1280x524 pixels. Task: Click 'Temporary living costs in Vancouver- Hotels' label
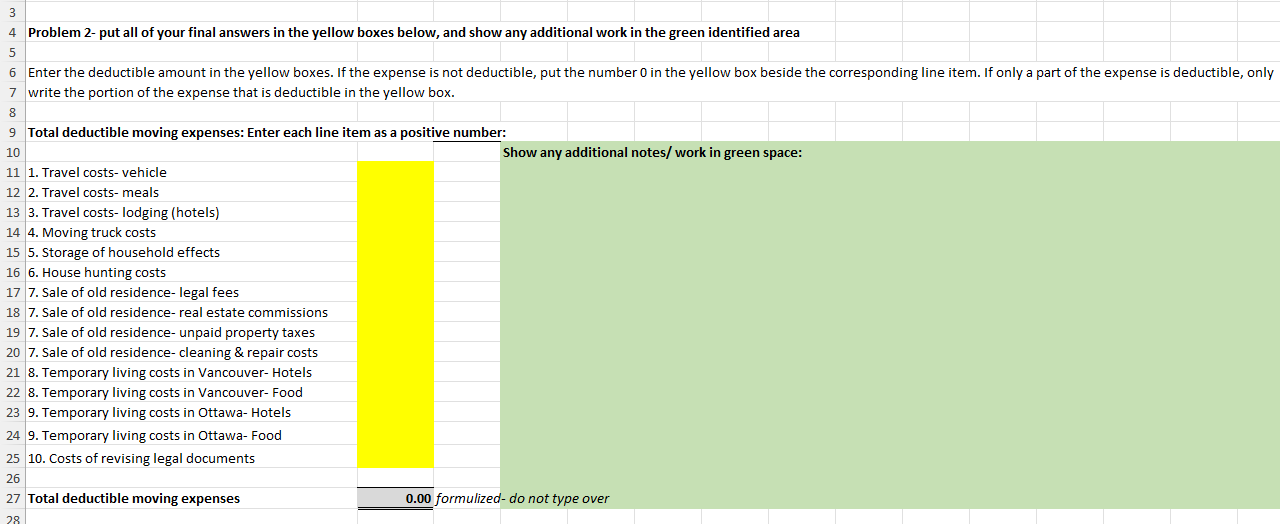click(170, 372)
